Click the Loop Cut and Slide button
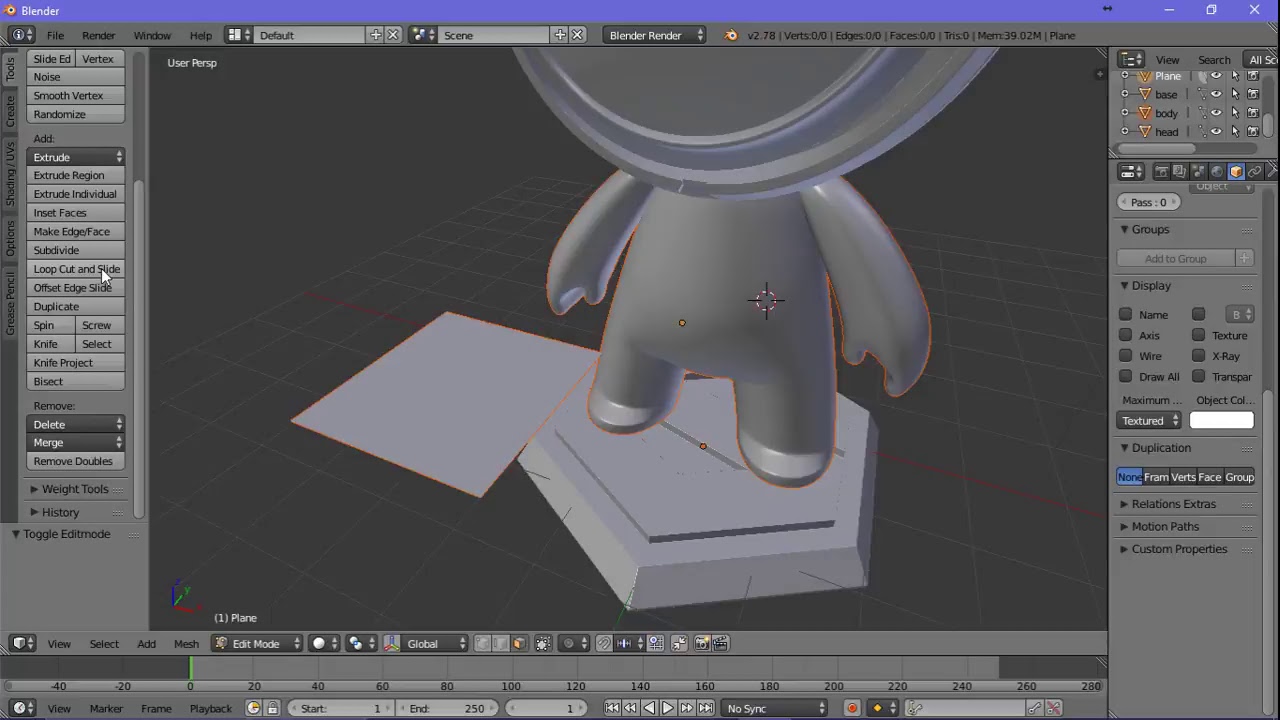1280x720 pixels. (x=76, y=269)
